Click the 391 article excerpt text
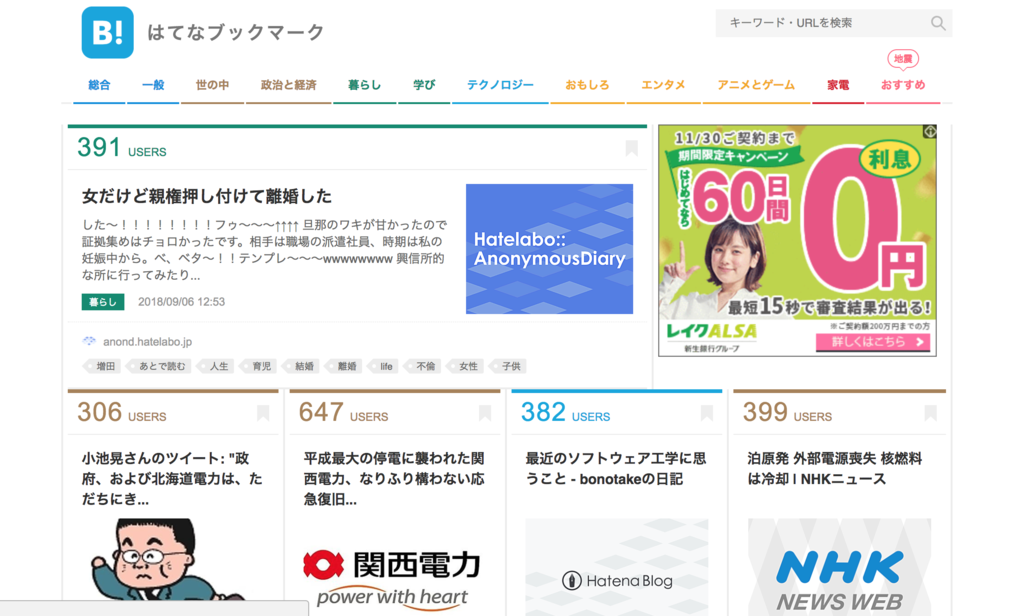Viewport: 1024px width, 616px height. 264,250
